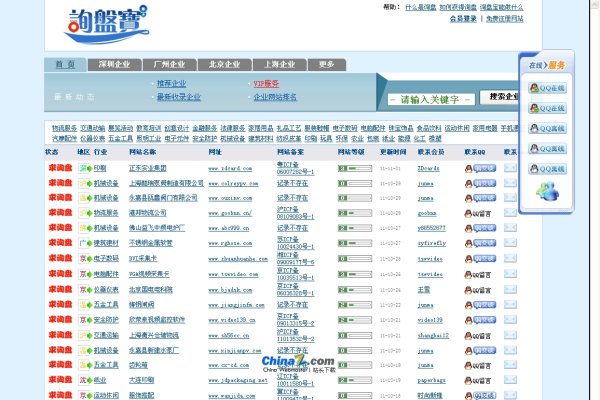The image size is (600, 400).
Task: Open the shanghai12 member profile
Action: (x=433, y=336)
